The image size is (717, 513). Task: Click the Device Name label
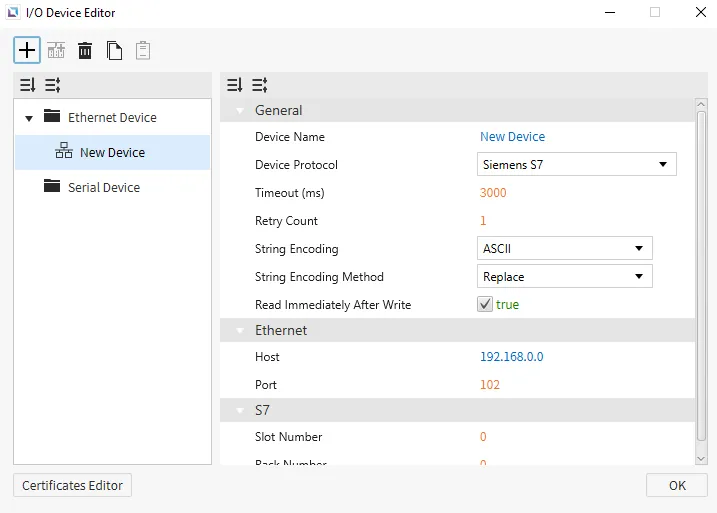(x=290, y=137)
